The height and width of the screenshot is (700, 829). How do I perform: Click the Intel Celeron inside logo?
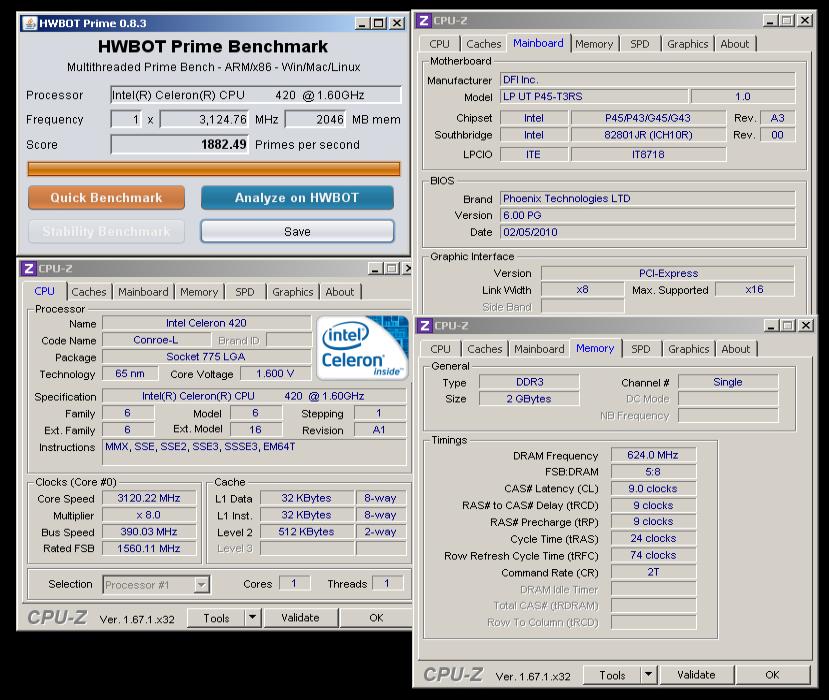tap(362, 348)
